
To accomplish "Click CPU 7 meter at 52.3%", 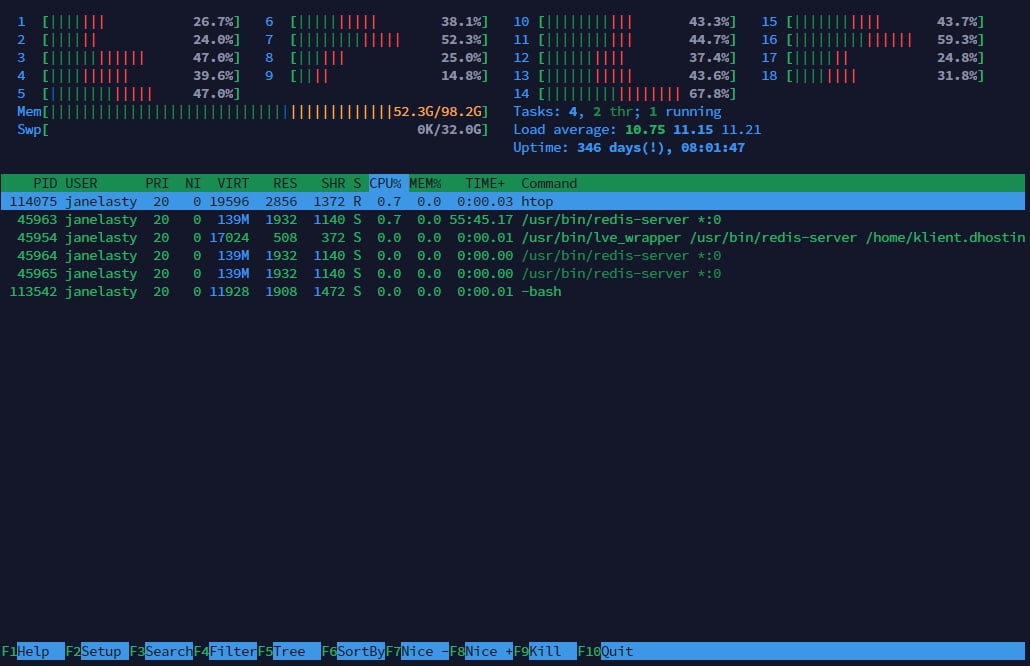I will pyautogui.click(x=376, y=40).
